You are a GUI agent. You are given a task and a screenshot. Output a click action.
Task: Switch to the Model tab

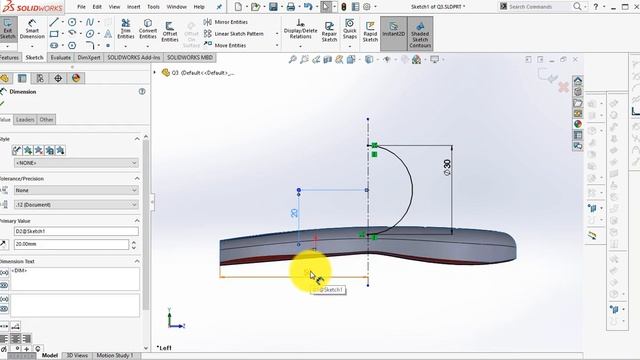click(x=50, y=356)
